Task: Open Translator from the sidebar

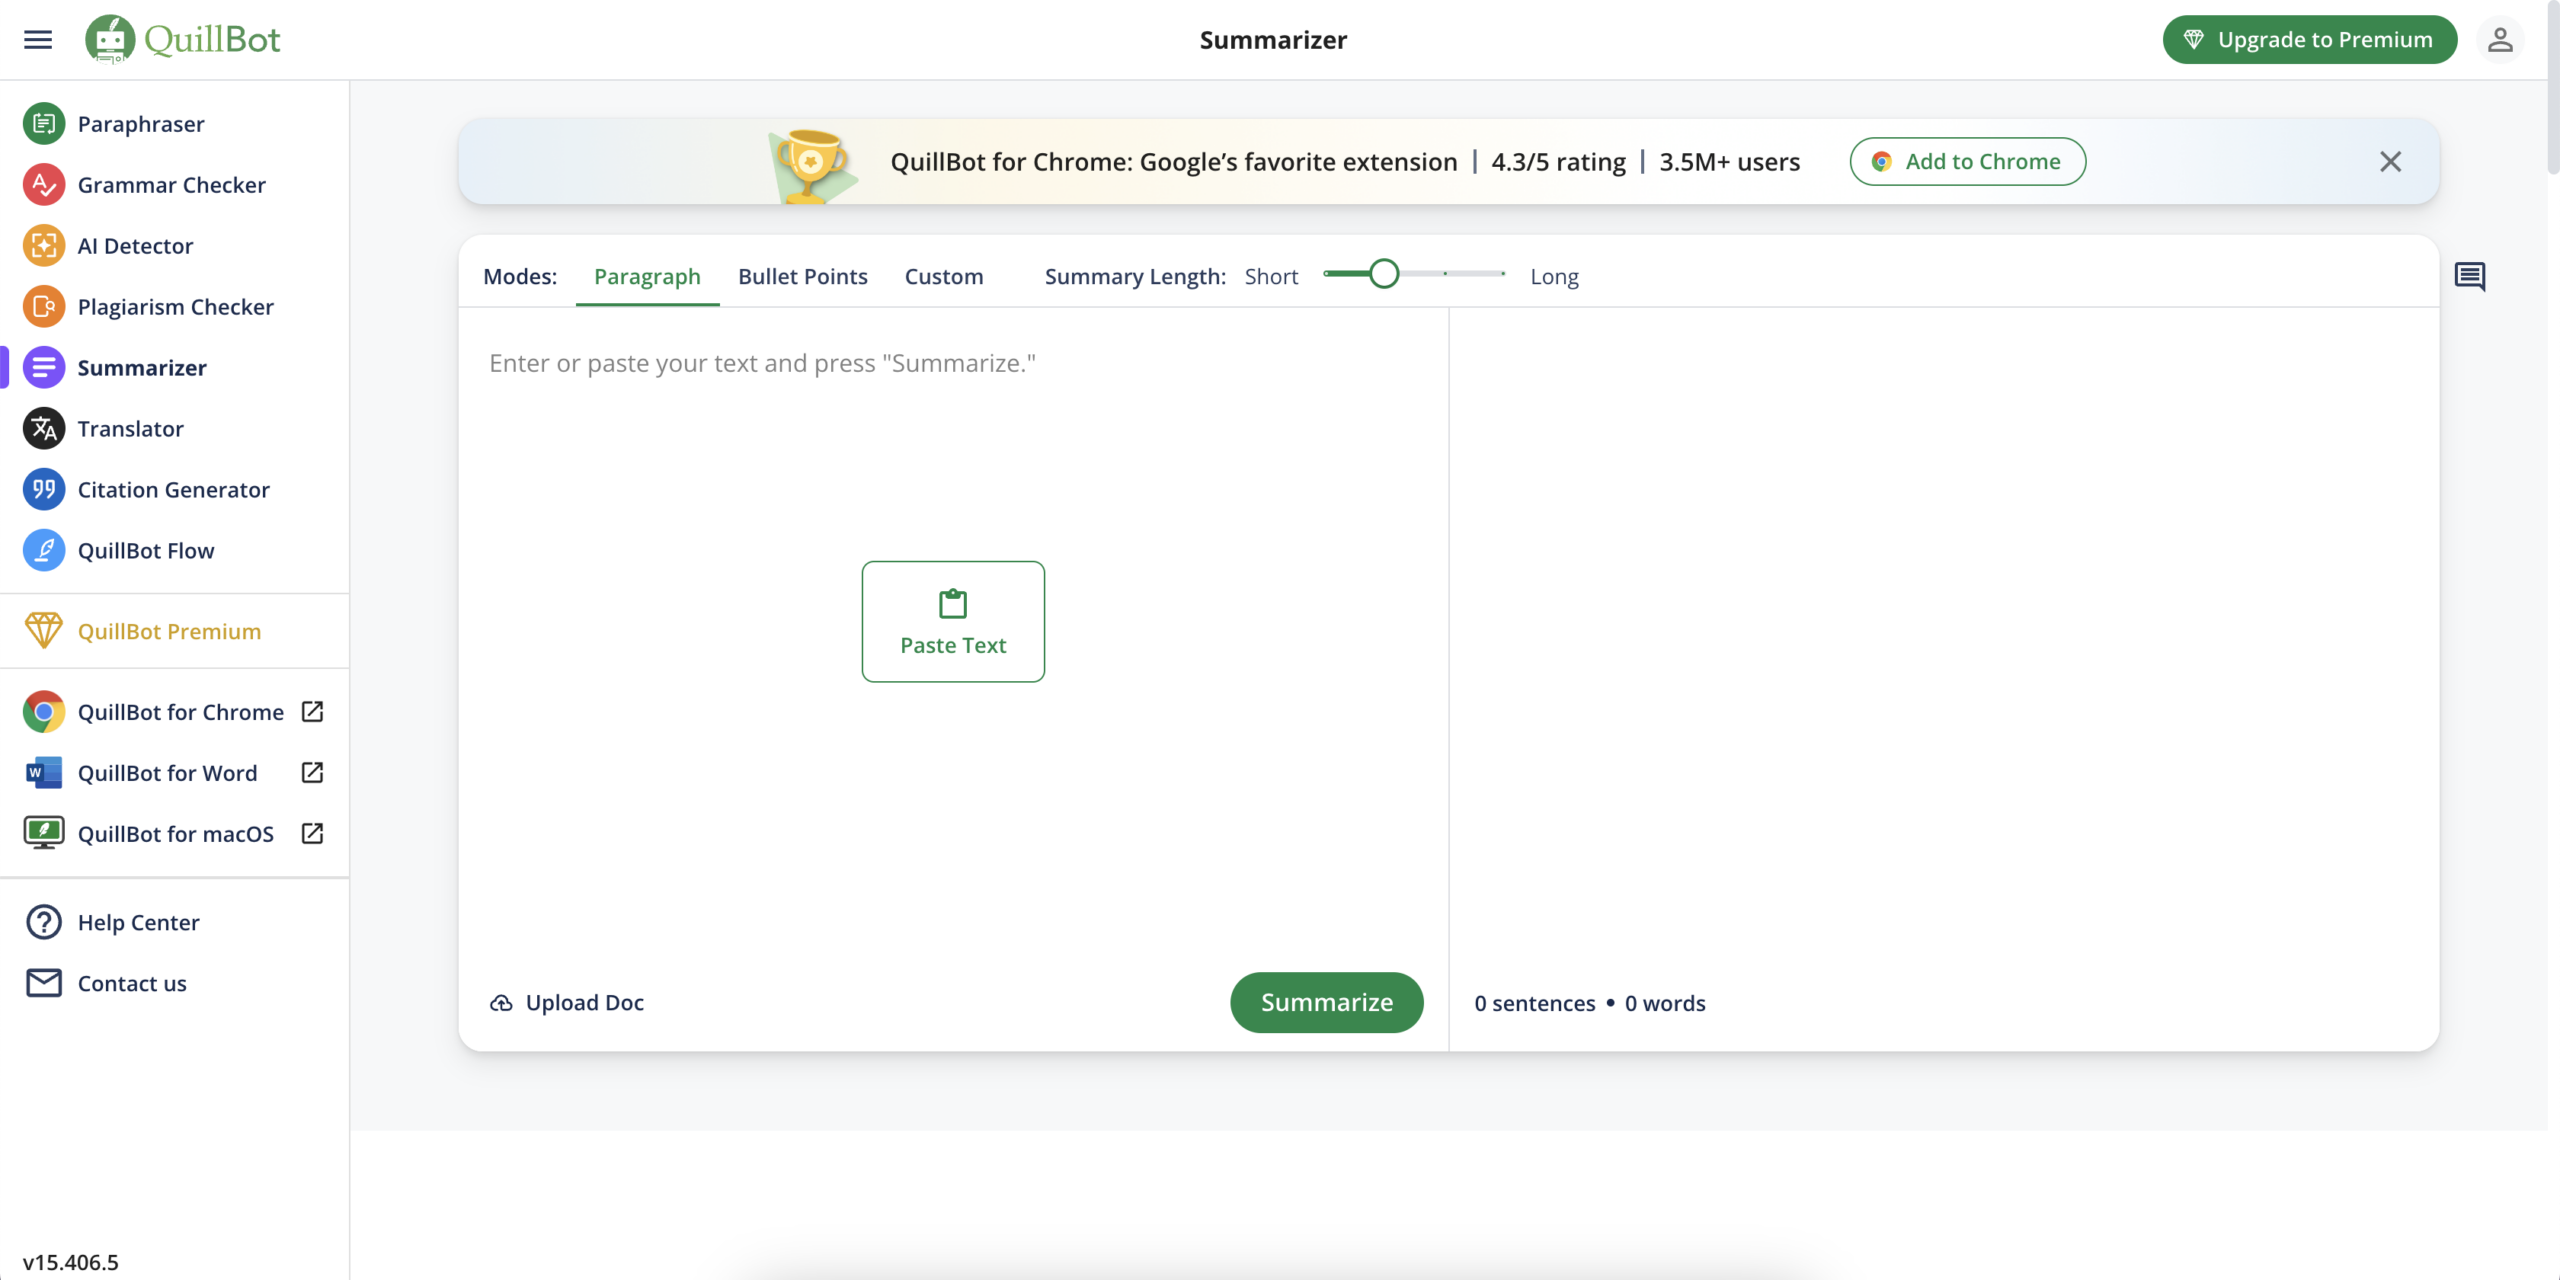Action: pos(131,429)
